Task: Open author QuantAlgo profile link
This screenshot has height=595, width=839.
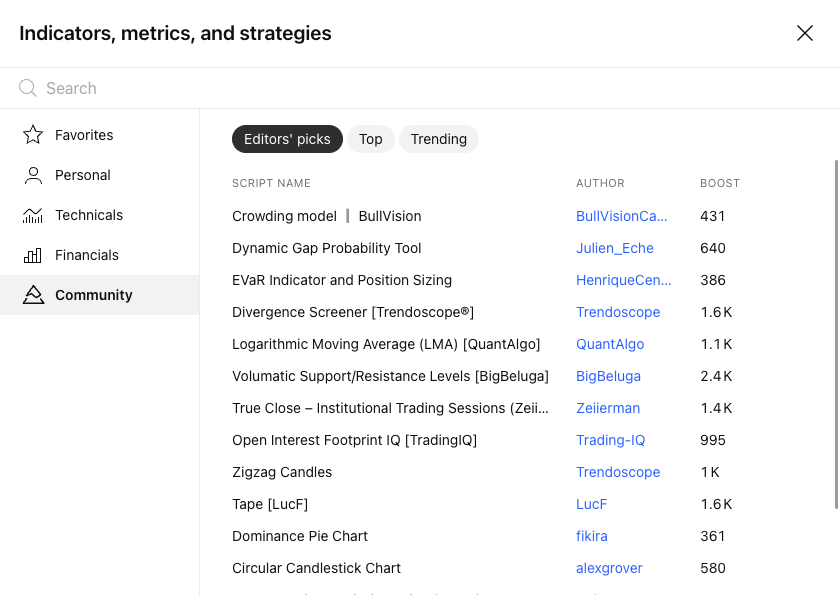Action: click(x=610, y=344)
